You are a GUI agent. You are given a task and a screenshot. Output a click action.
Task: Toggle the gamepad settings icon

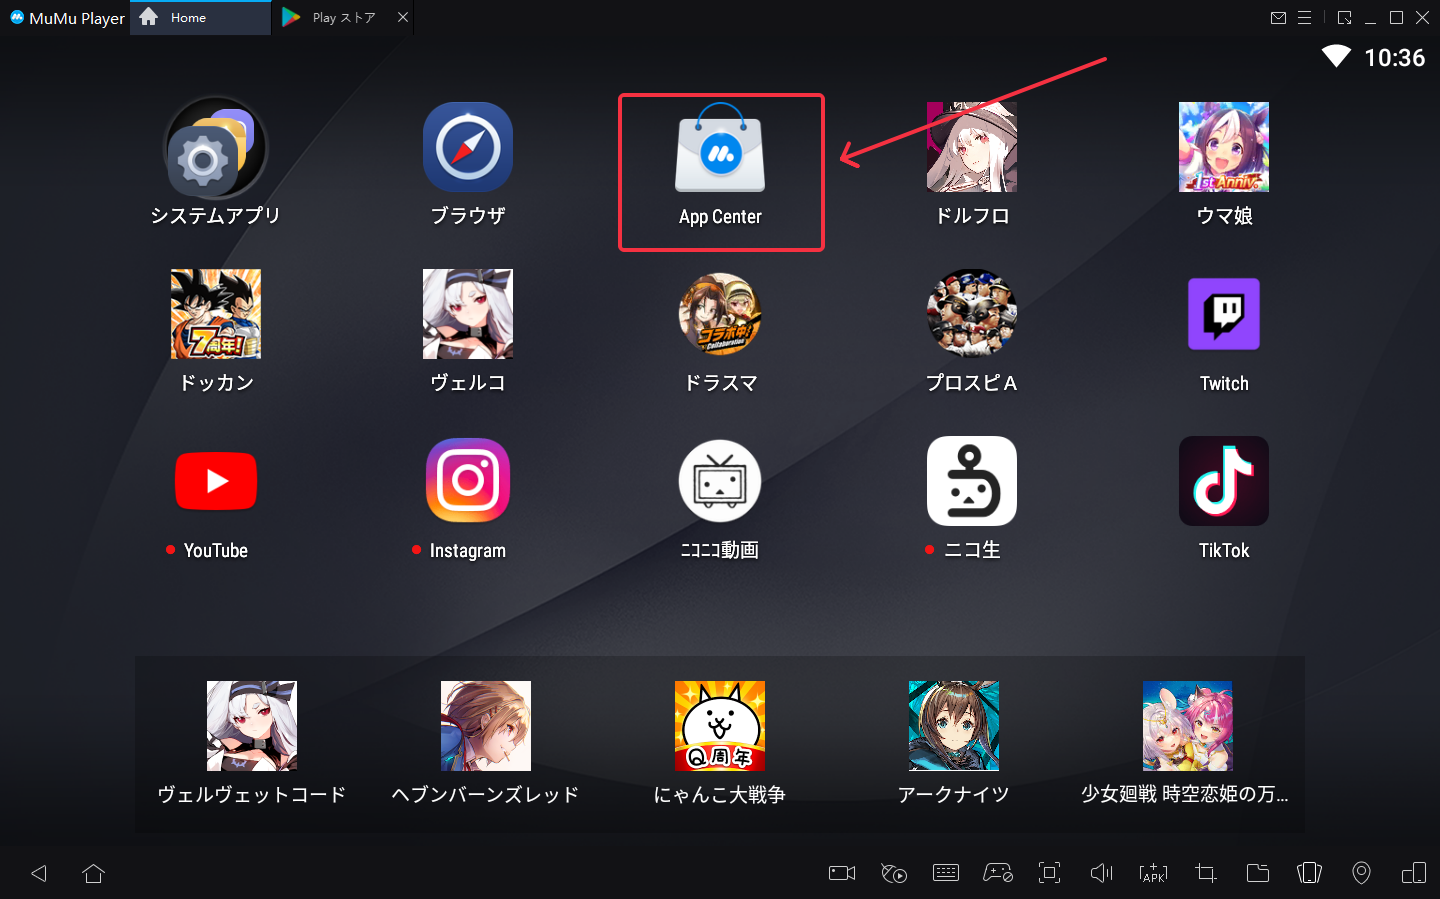997,873
